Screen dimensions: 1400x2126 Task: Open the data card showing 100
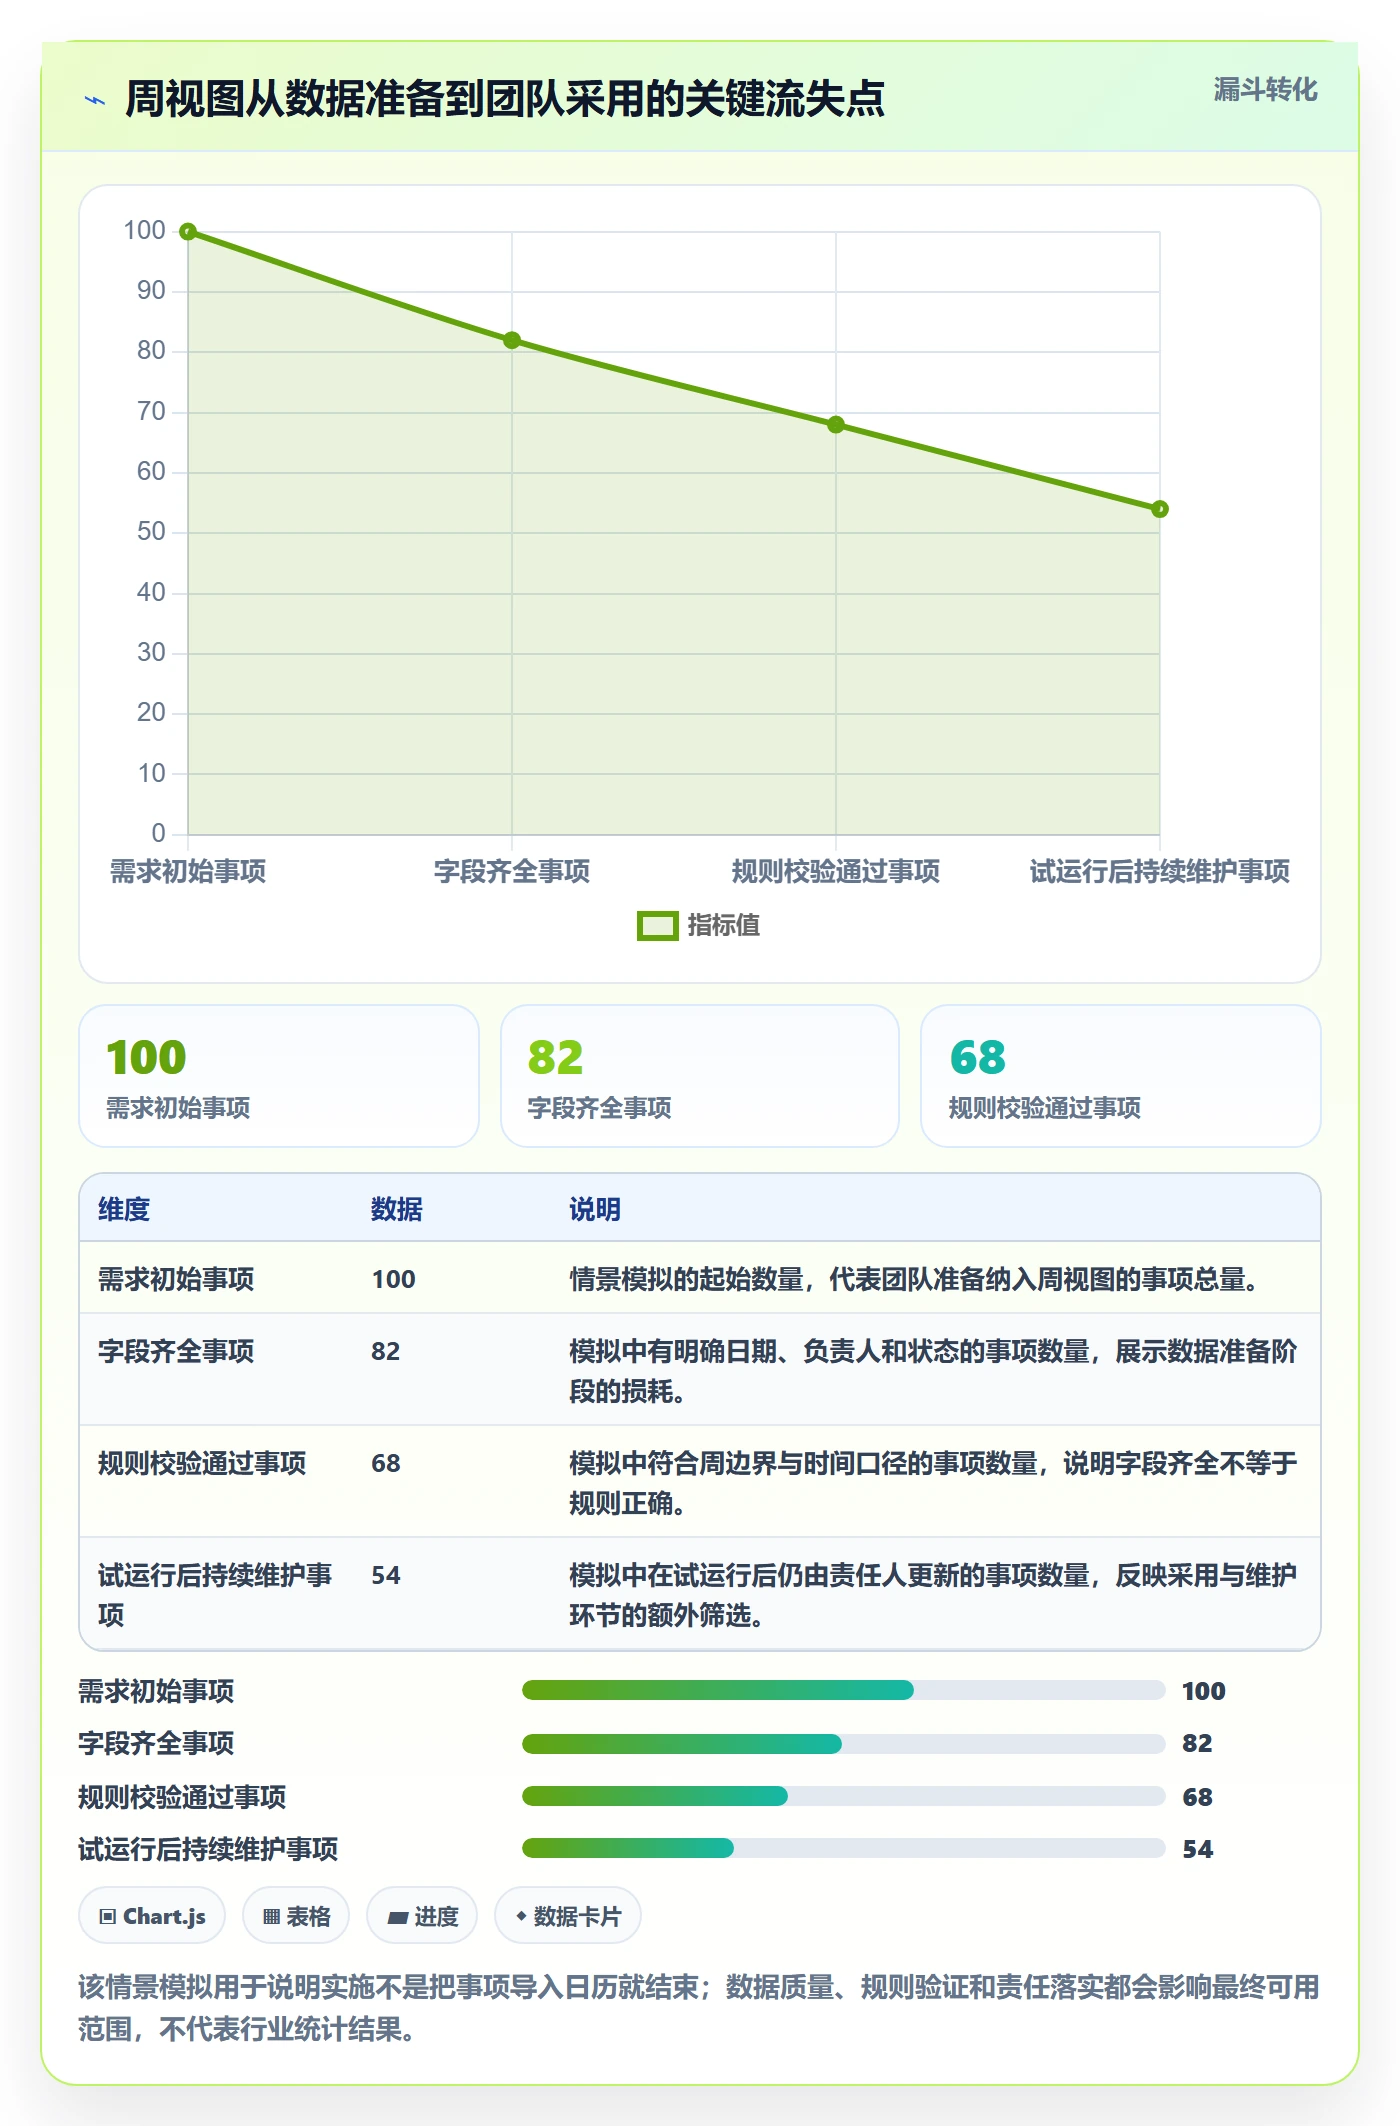279,1076
